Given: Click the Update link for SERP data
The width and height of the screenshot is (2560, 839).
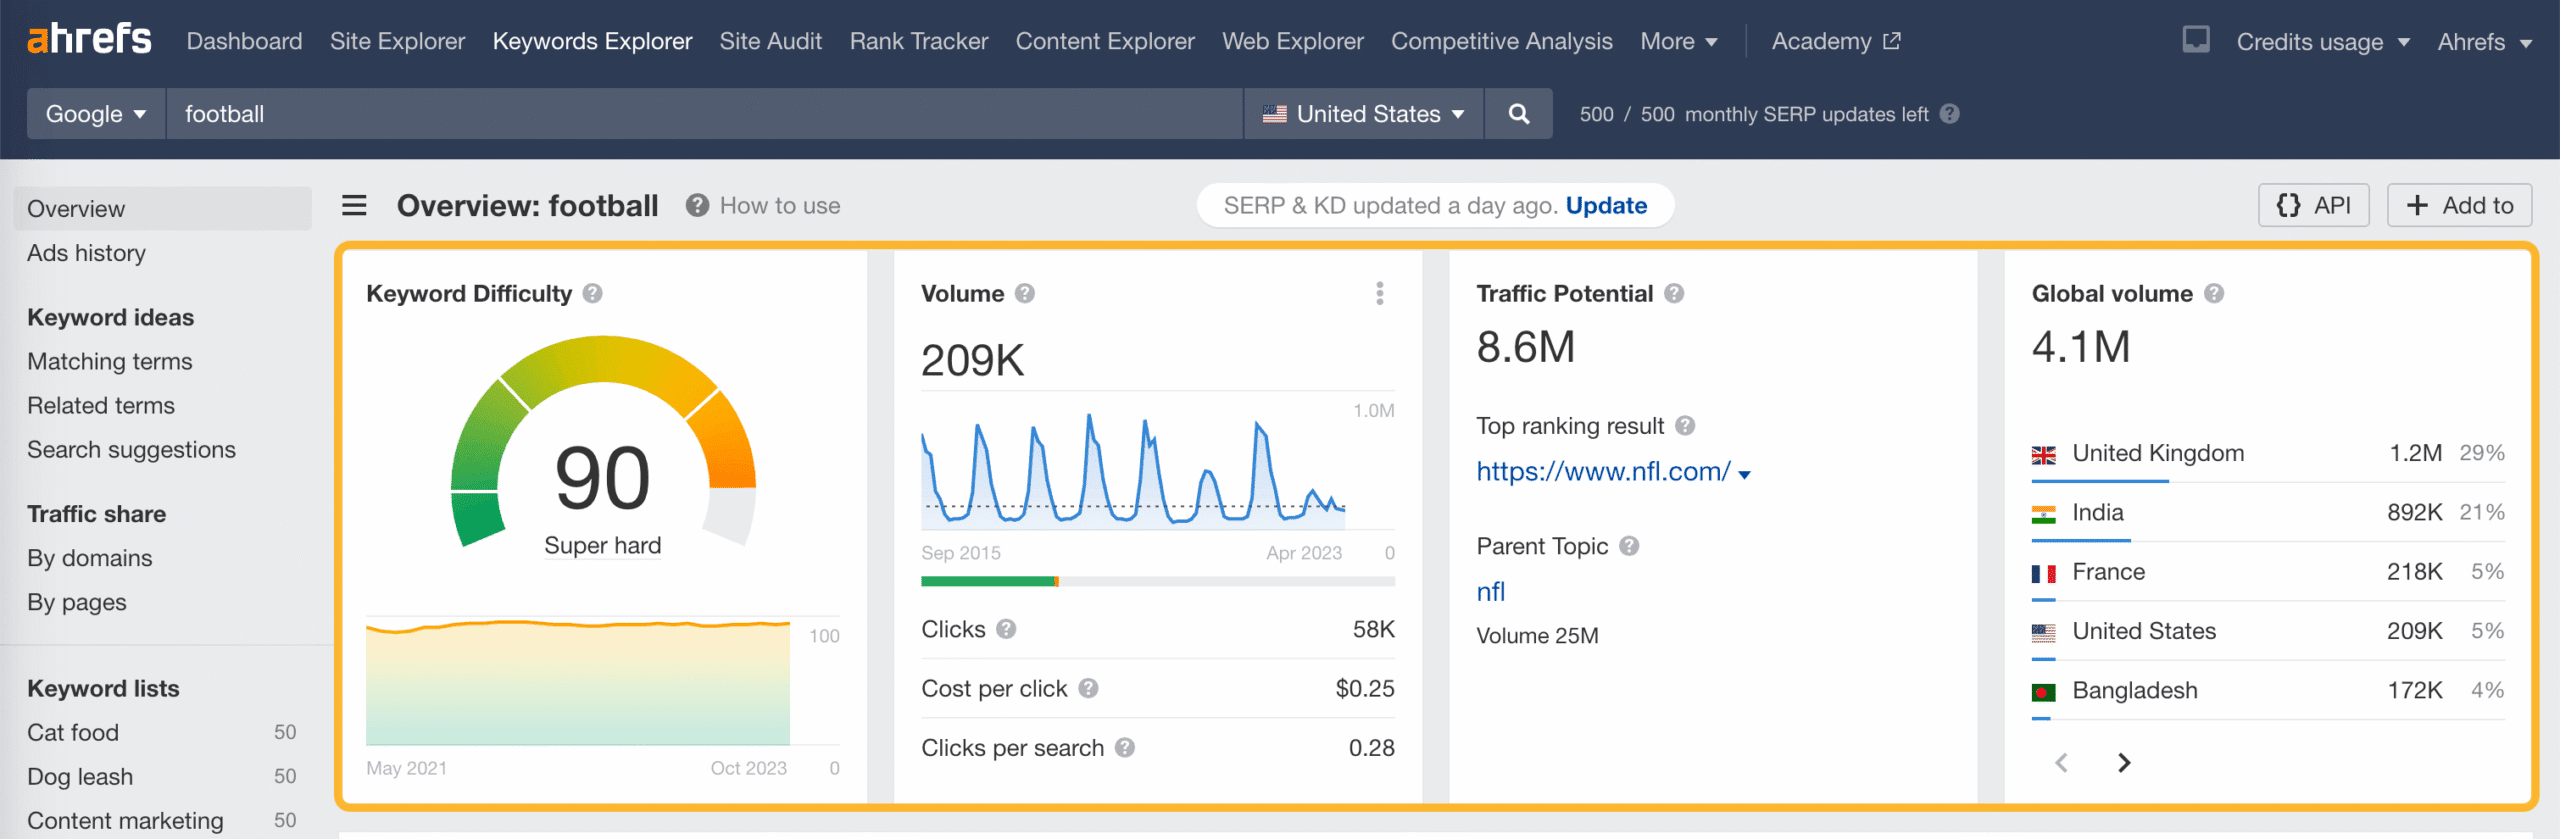Looking at the screenshot, I should (1606, 206).
